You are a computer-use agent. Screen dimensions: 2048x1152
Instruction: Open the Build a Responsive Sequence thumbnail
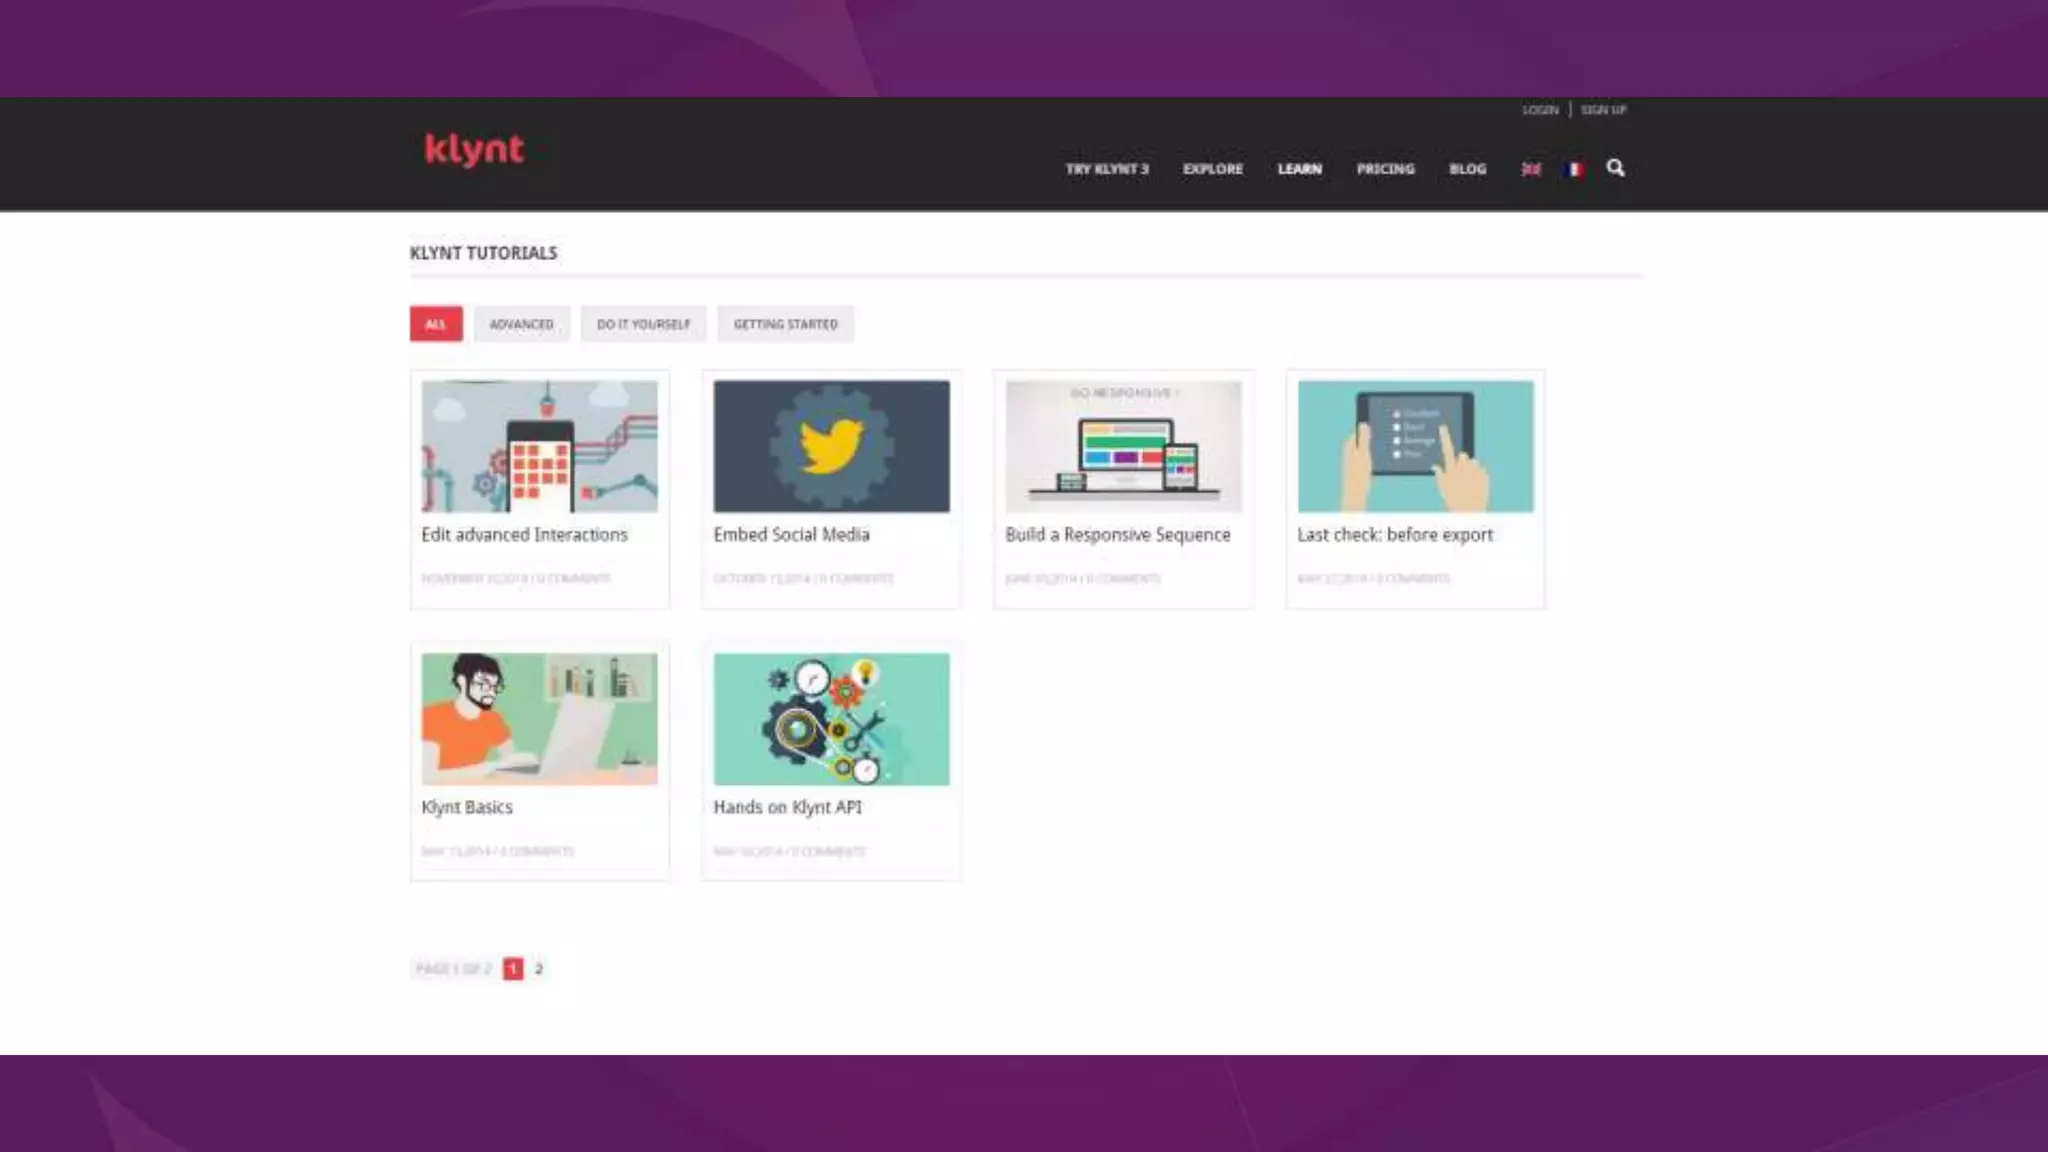pos(1123,446)
